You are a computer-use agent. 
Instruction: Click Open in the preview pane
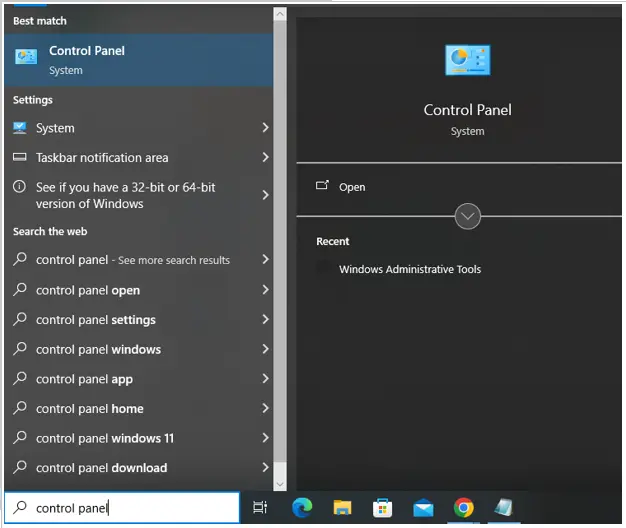click(352, 187)
